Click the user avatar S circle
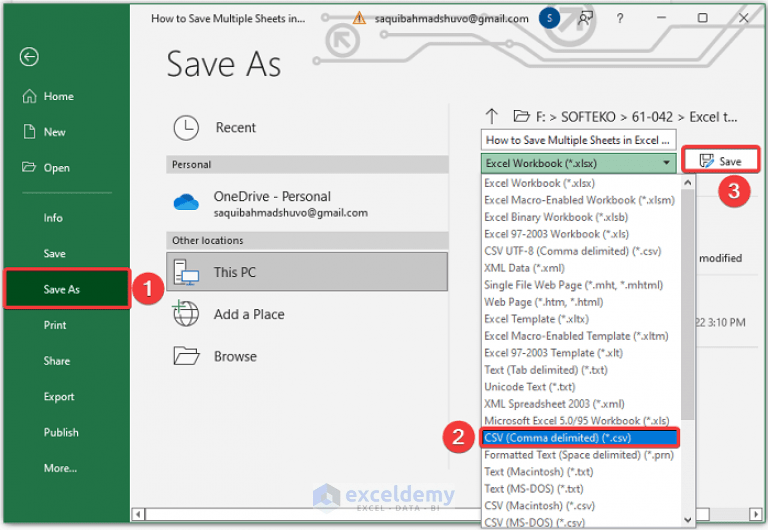 [549, 19]
